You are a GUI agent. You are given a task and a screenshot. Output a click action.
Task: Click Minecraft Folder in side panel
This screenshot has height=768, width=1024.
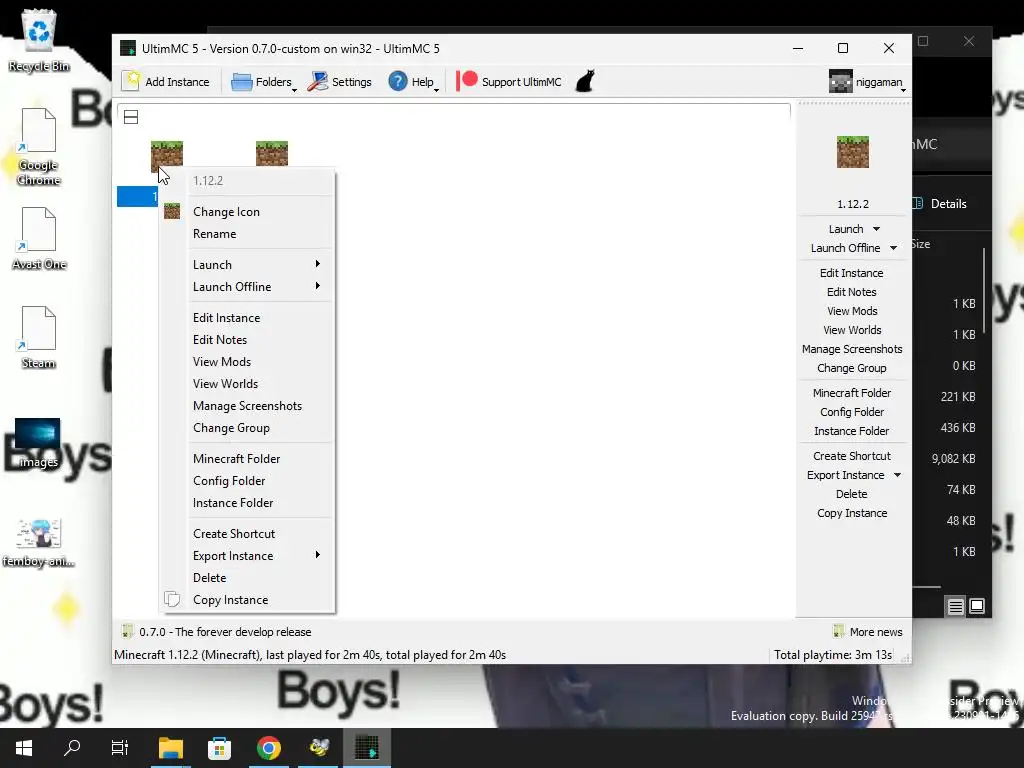coord(852,393)
